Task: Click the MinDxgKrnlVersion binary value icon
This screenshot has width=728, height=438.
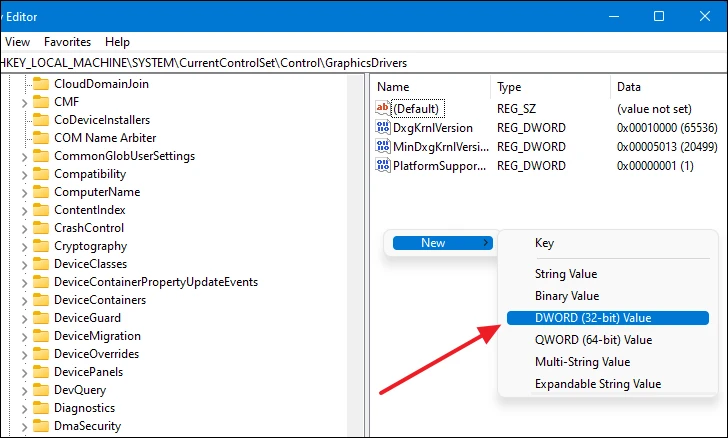Action: click(382, 146)
